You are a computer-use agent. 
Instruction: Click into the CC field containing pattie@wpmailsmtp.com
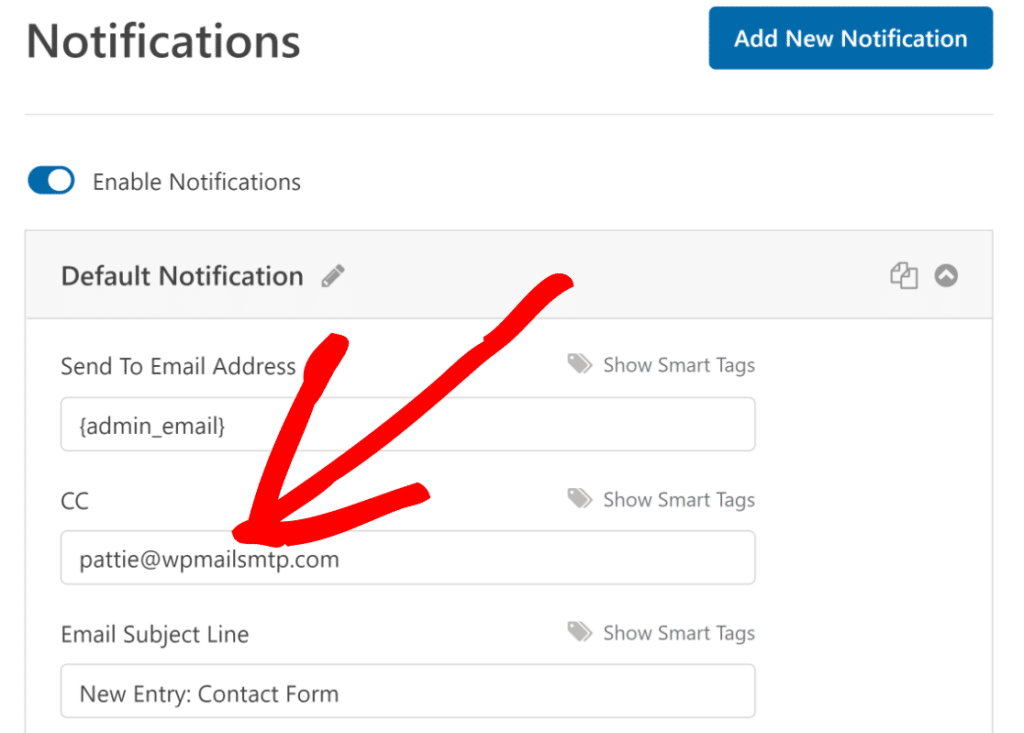[x=500, y=558]
